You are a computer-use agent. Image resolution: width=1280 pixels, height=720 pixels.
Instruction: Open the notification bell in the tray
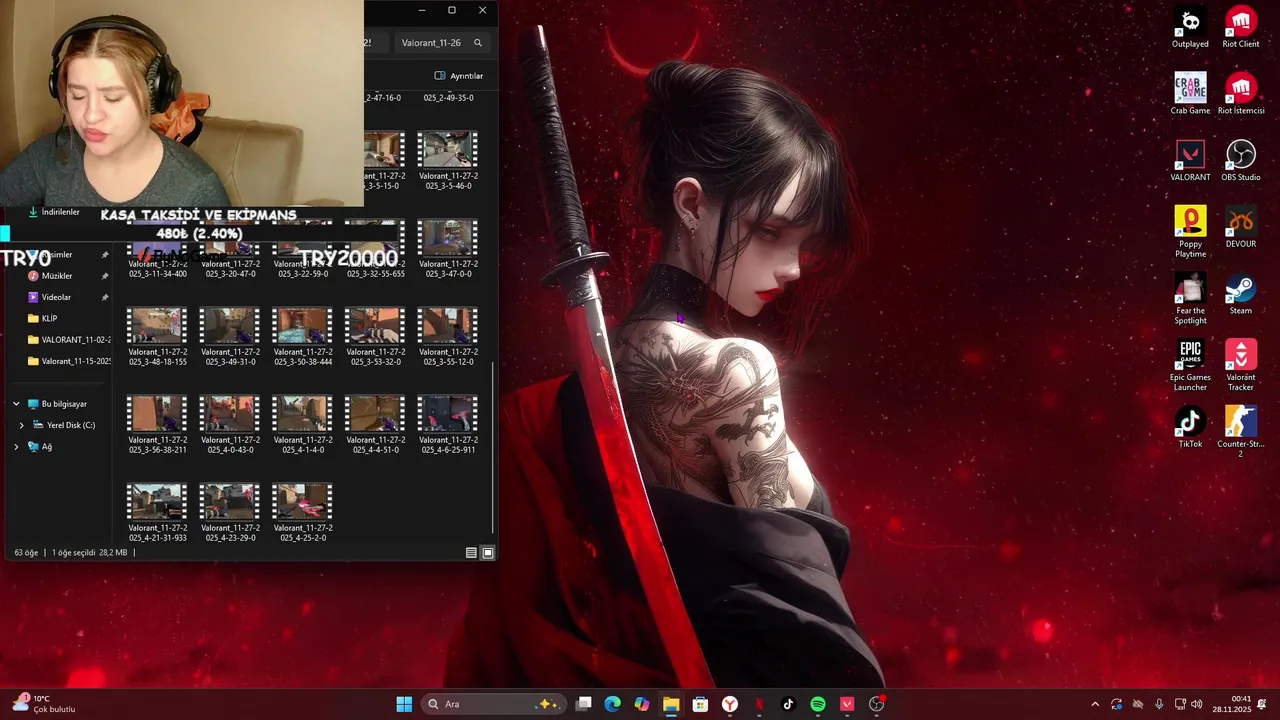tap(1262, 704)
